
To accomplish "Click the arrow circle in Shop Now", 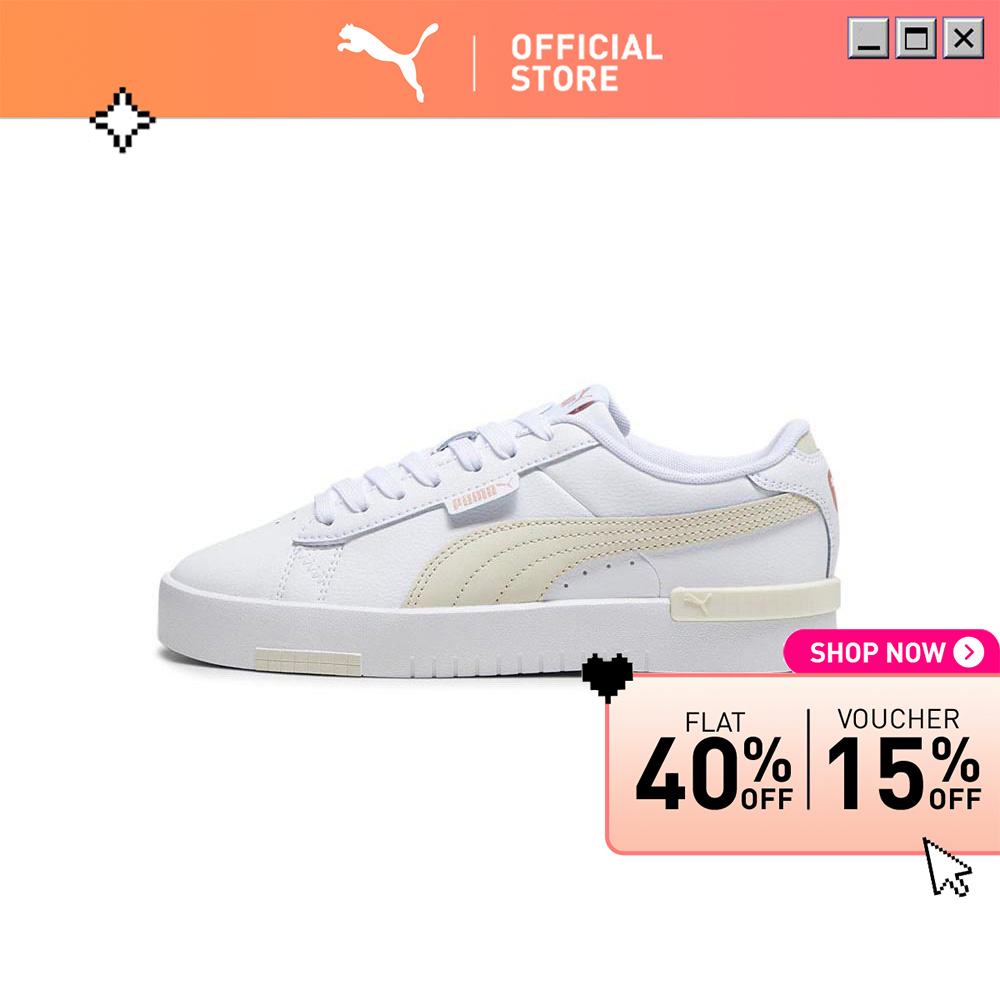I will [969, 652].
